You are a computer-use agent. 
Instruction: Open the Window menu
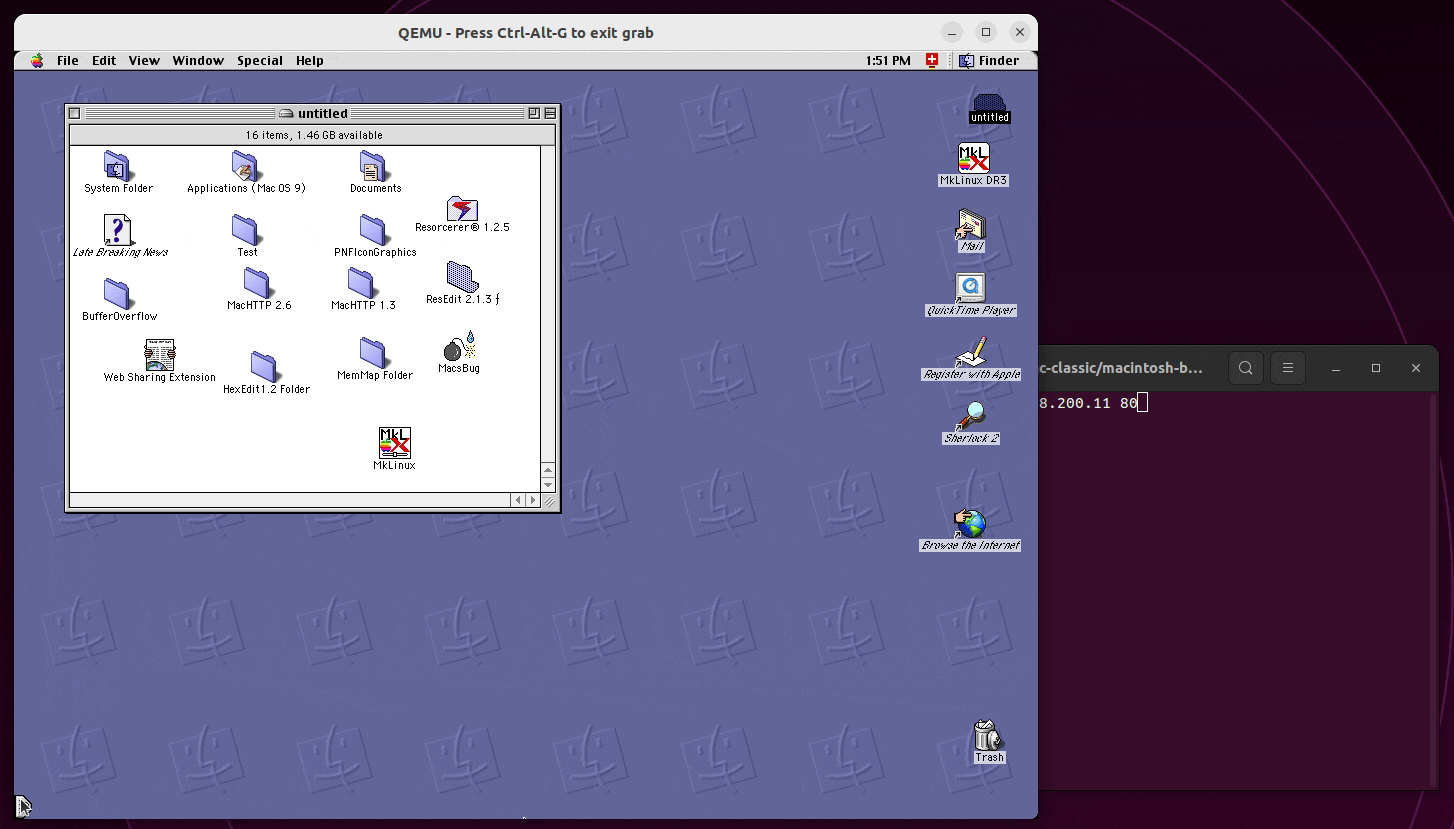[x=198, y=60]
